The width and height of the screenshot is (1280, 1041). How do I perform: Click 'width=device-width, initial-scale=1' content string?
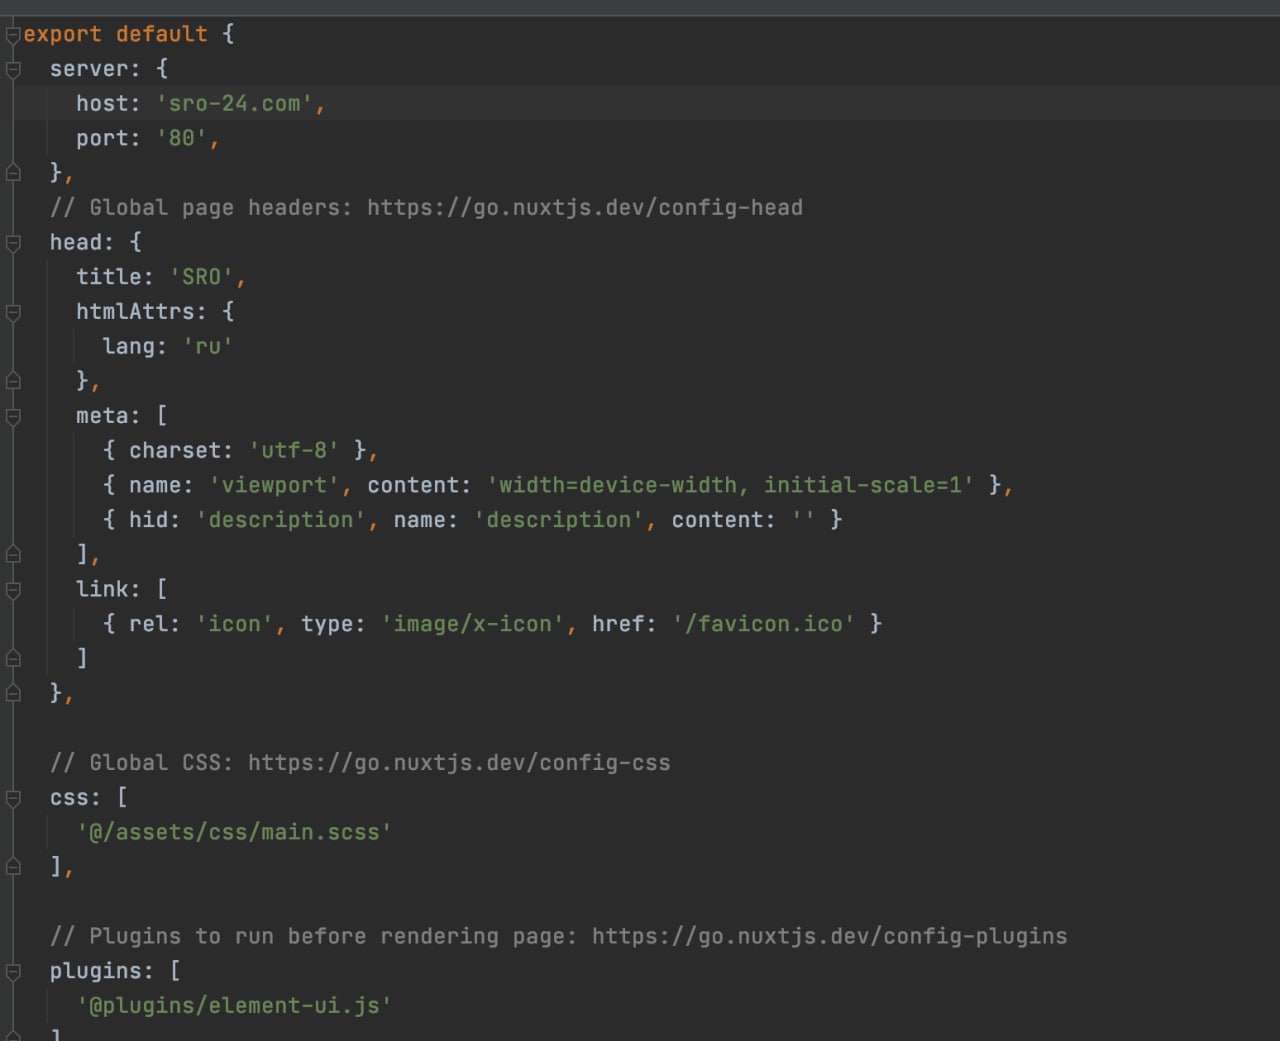pos(730,486)
